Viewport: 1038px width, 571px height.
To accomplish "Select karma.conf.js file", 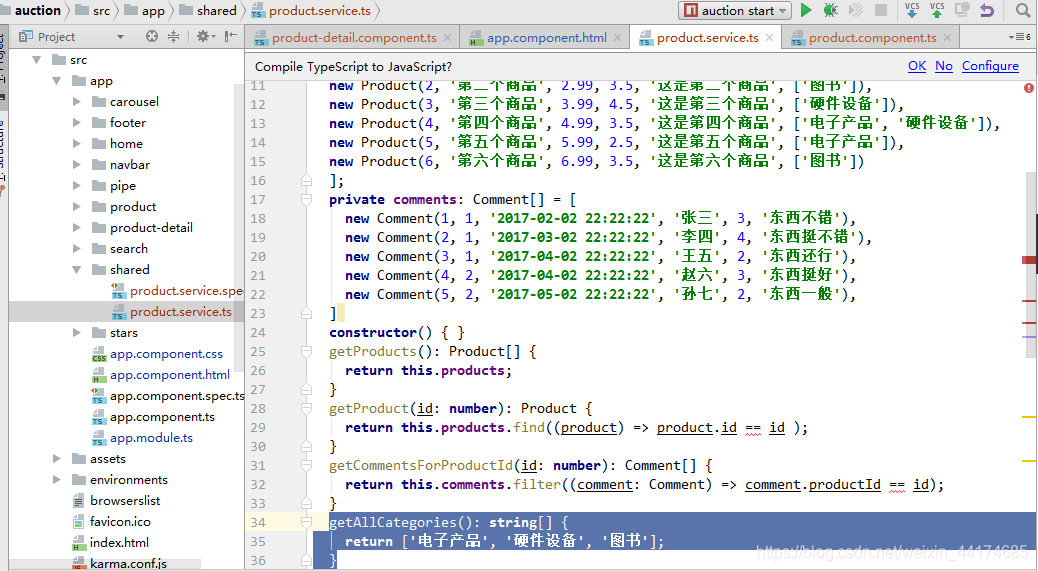I will pos(128,564).
